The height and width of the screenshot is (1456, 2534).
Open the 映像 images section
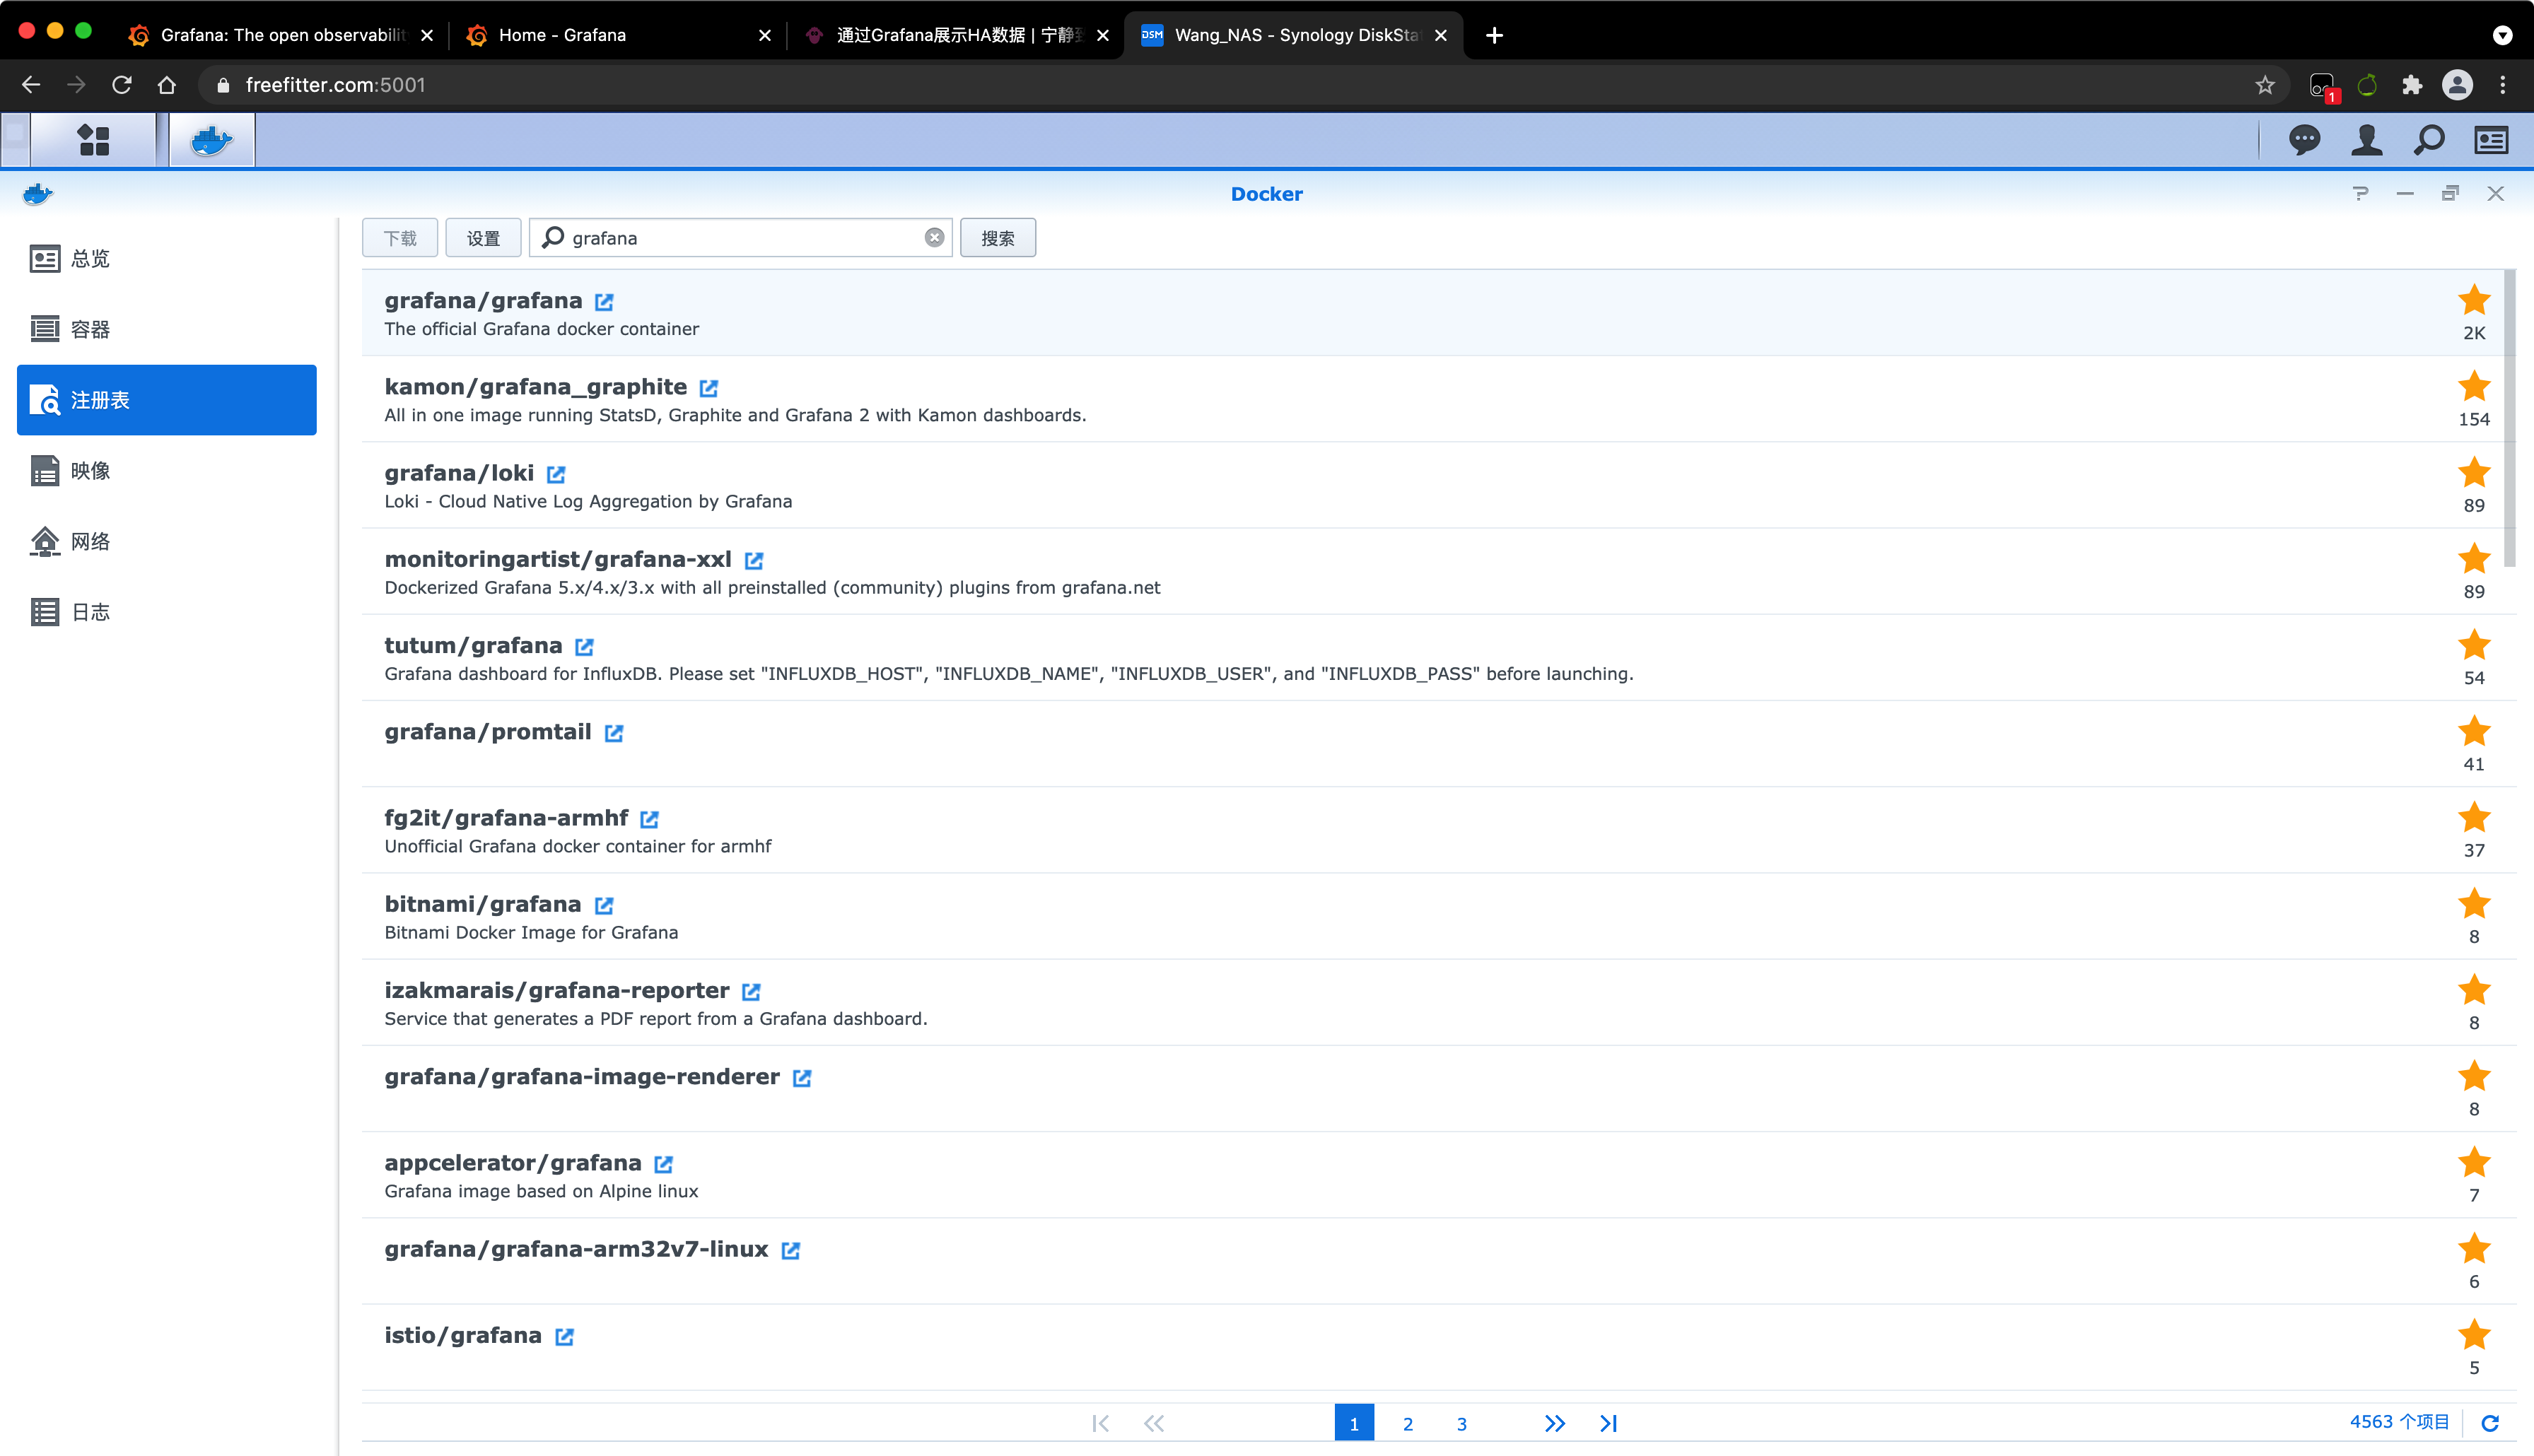167,471
